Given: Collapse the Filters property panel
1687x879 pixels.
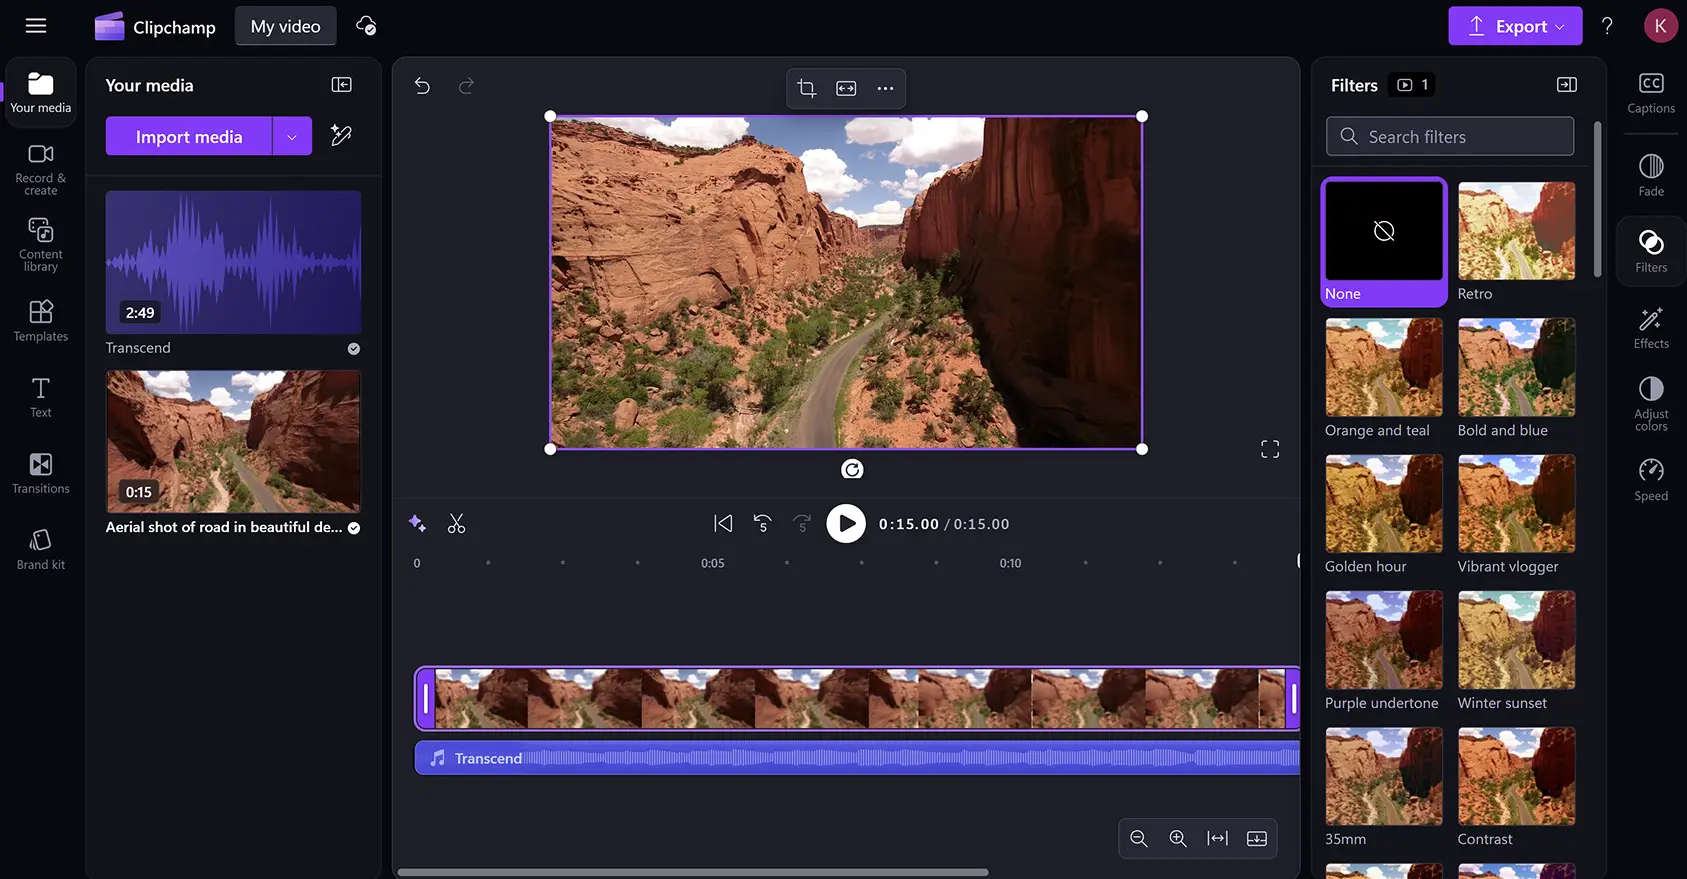Looking at the screenshot, I should coord(1567,85).
